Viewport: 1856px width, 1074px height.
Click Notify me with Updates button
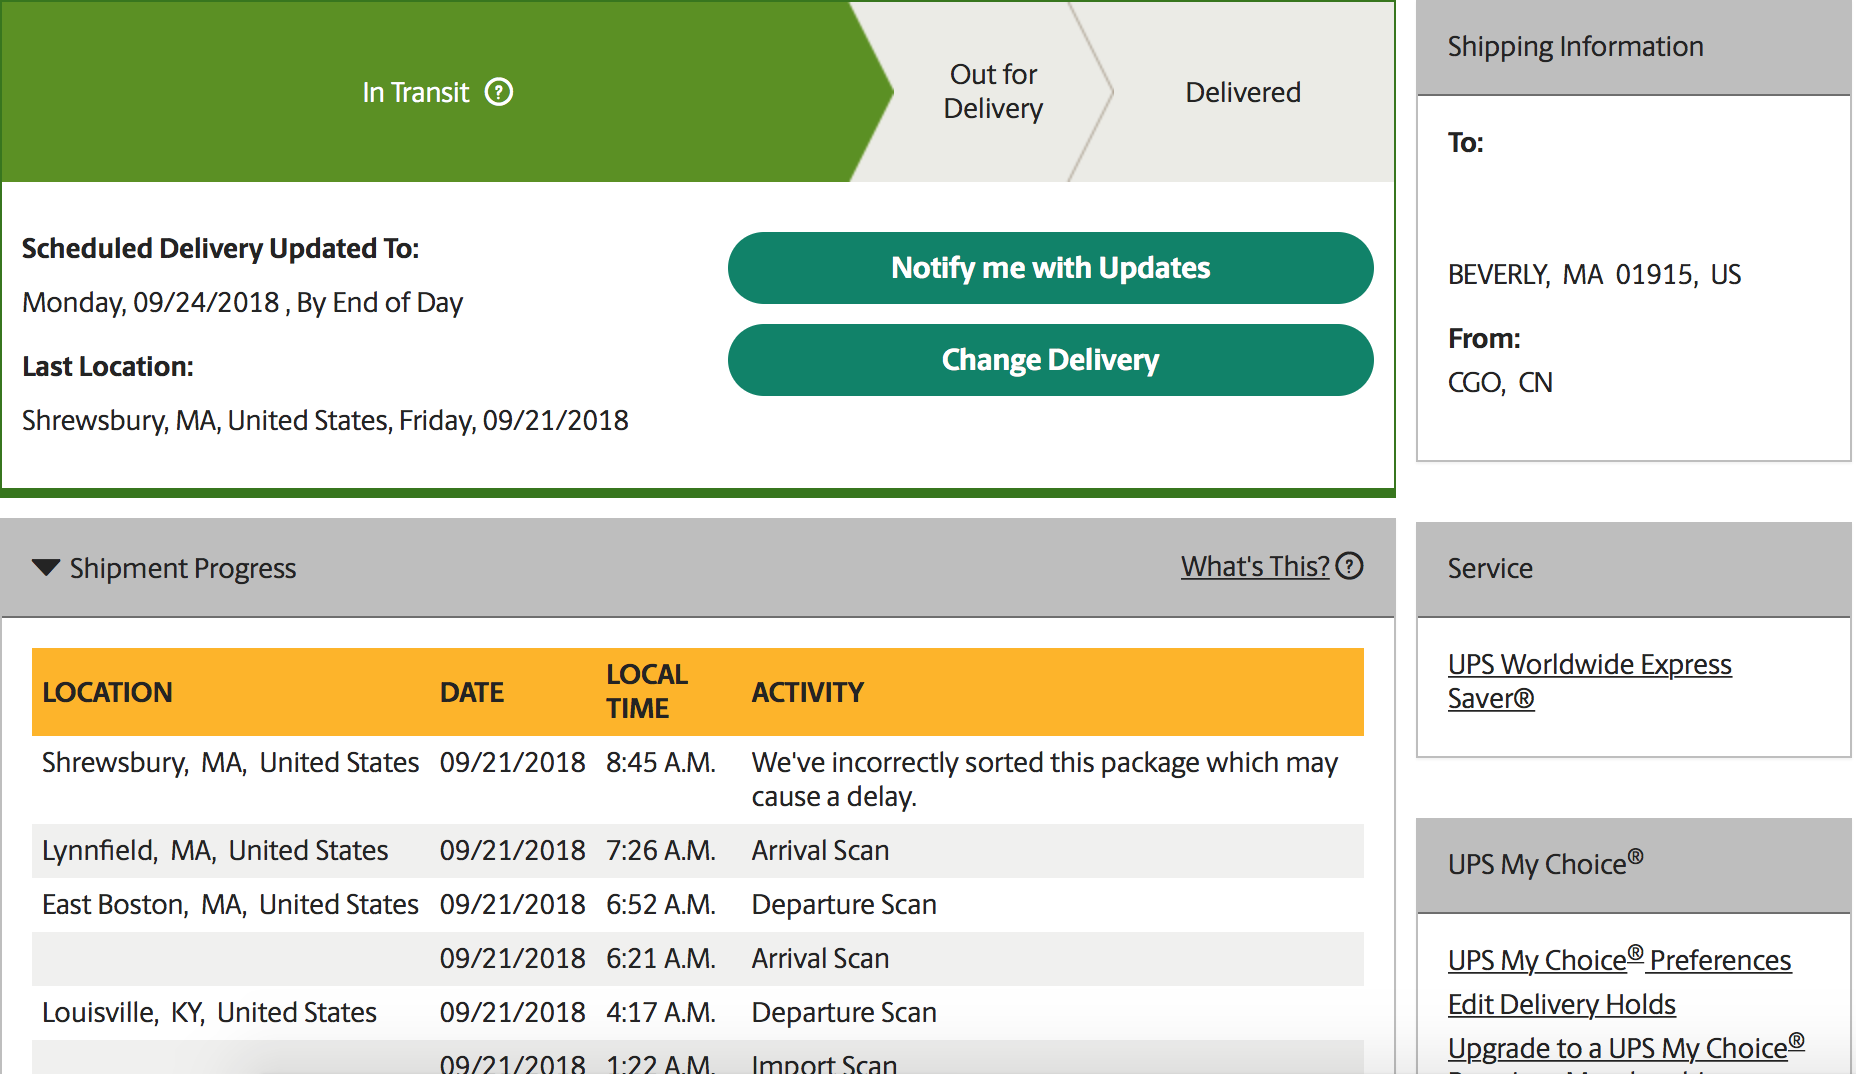coord(1050,268)
